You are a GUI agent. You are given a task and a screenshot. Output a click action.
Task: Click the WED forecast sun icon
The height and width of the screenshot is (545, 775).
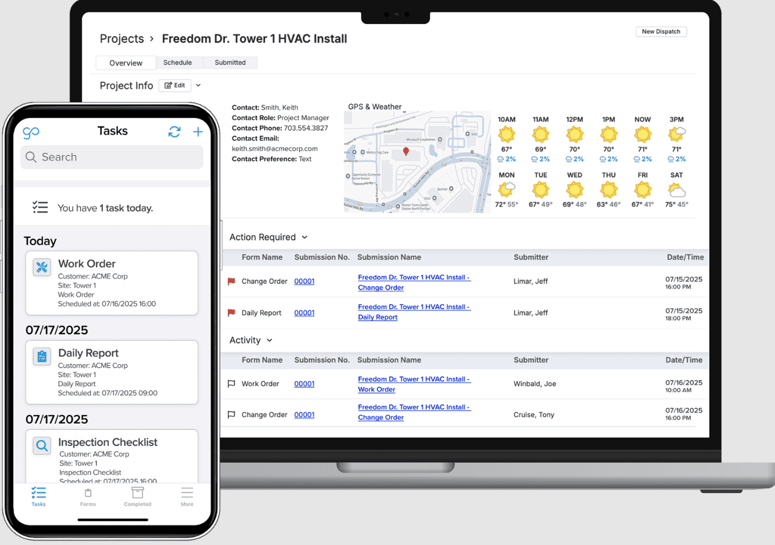(x=574, y=189)
